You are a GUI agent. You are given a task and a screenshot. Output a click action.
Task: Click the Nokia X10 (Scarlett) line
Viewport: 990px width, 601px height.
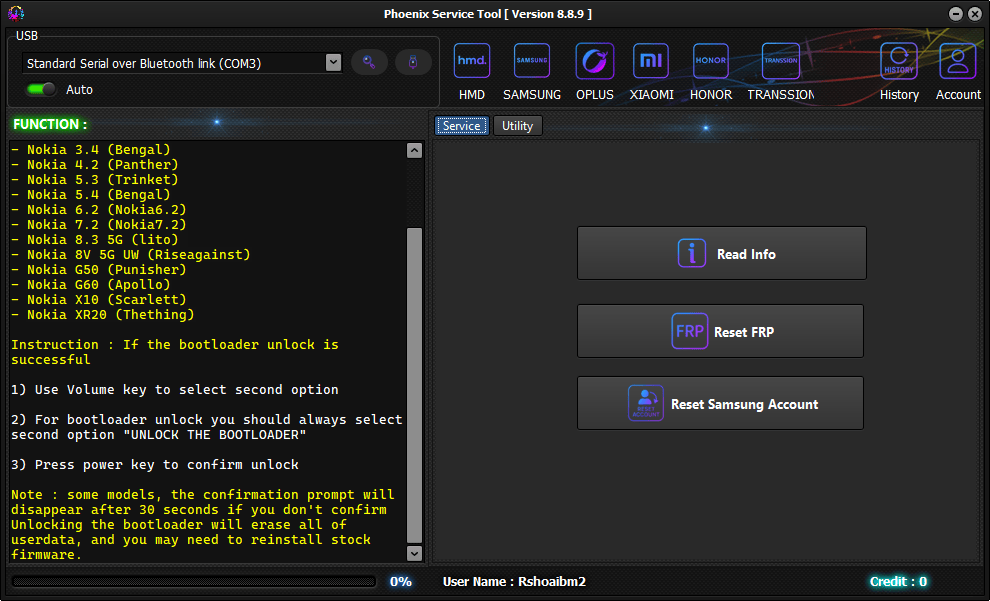tap(98, 300)
